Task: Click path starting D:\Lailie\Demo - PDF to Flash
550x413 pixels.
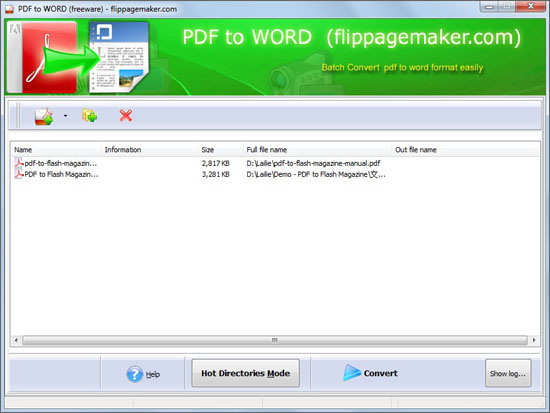Action: 316,174
